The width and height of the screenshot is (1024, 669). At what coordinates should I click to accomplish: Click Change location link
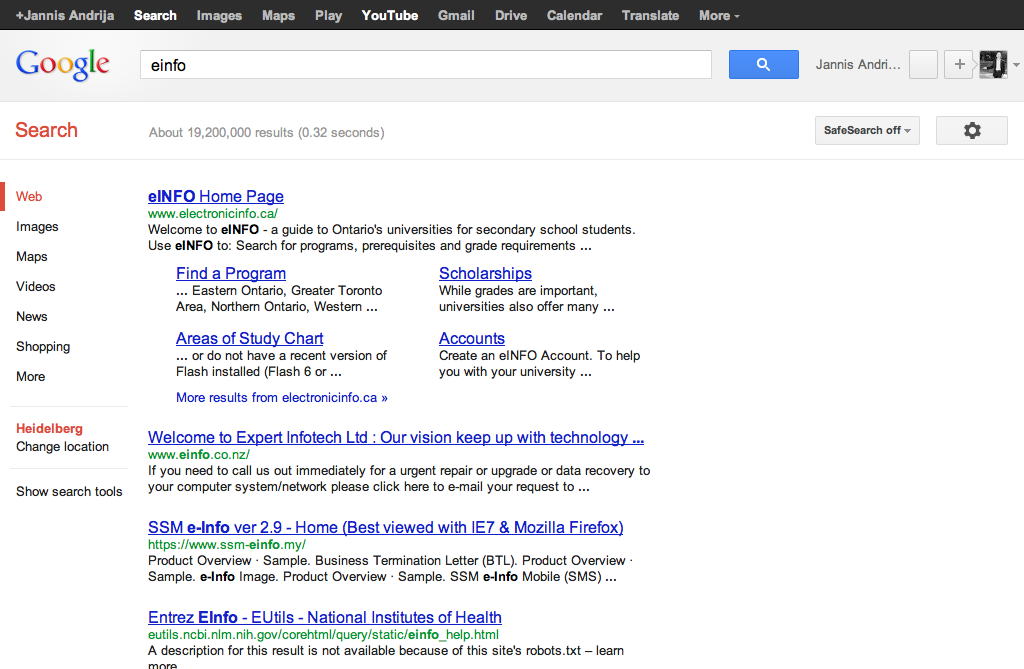click(x=63, y=446)
